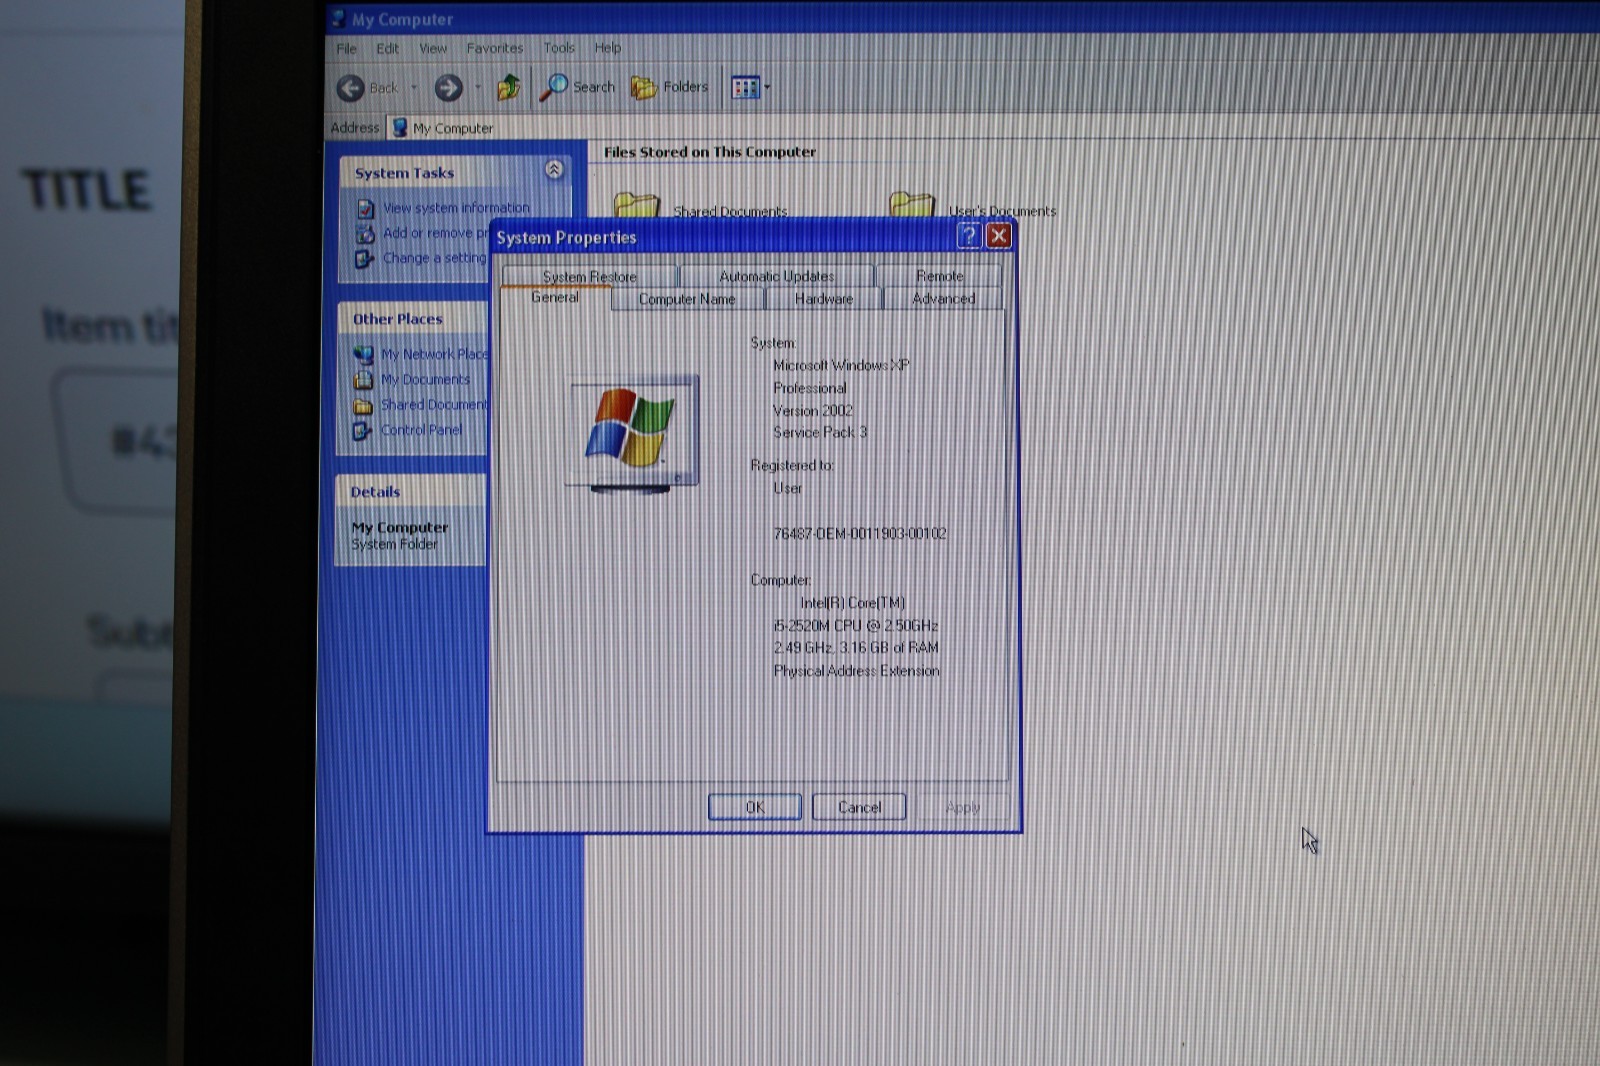Click the Control Panel icon
Image resolution: width=1600 pixels, height=1066 pixels.
362,431
